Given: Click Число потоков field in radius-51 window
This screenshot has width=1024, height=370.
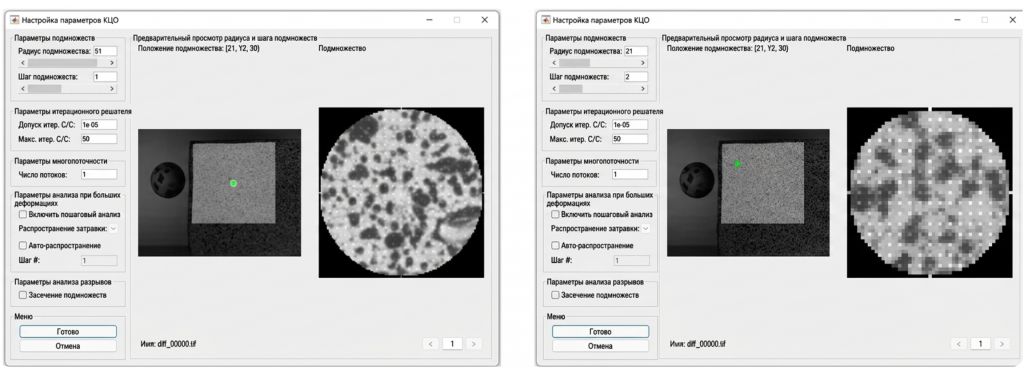Looking at the screenshot, I should tap(99, 174).
